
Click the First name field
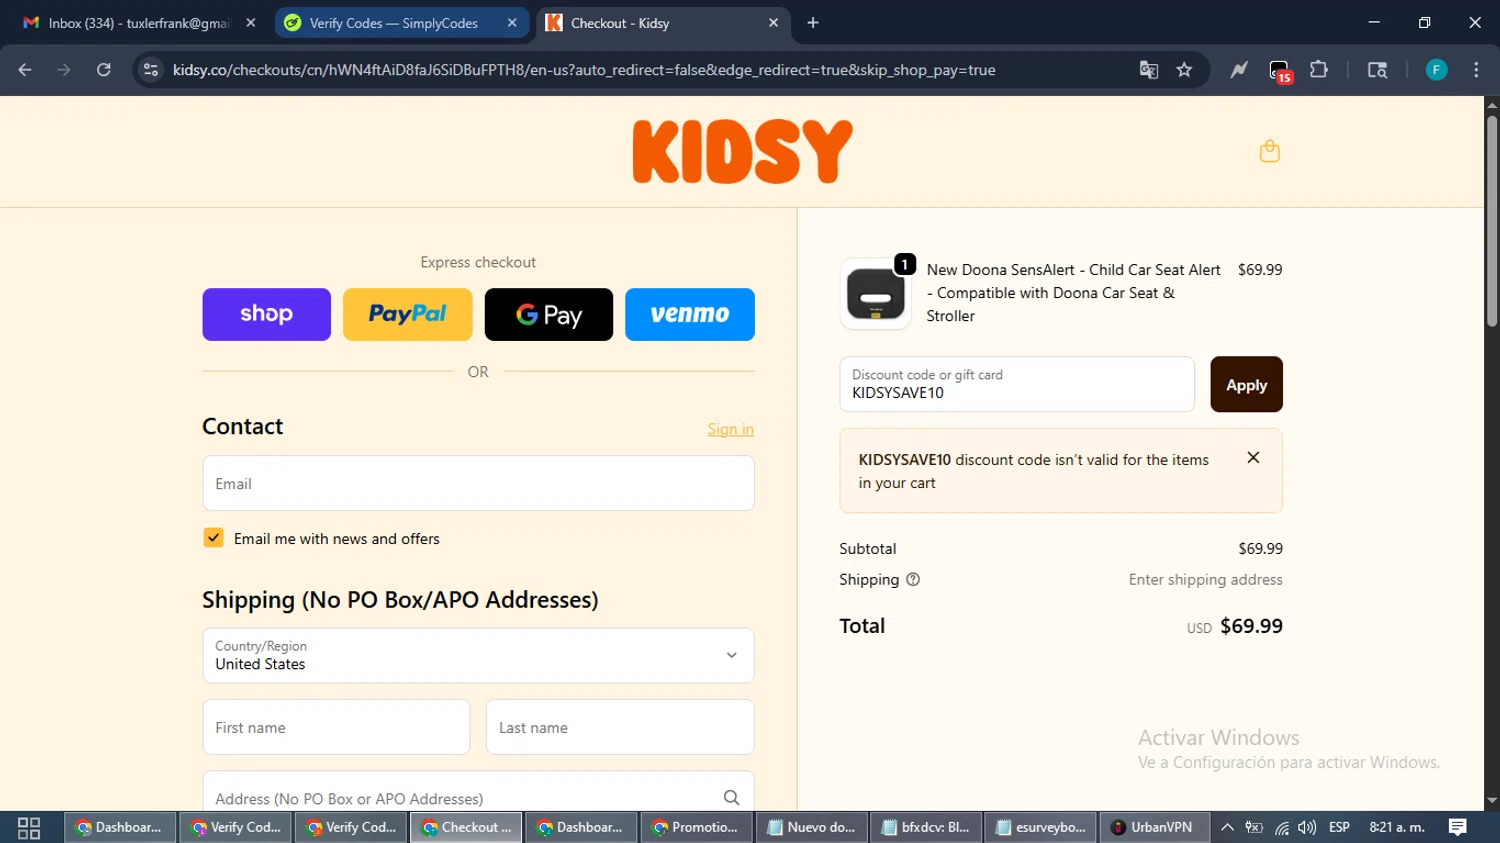[x=336, y=727]
